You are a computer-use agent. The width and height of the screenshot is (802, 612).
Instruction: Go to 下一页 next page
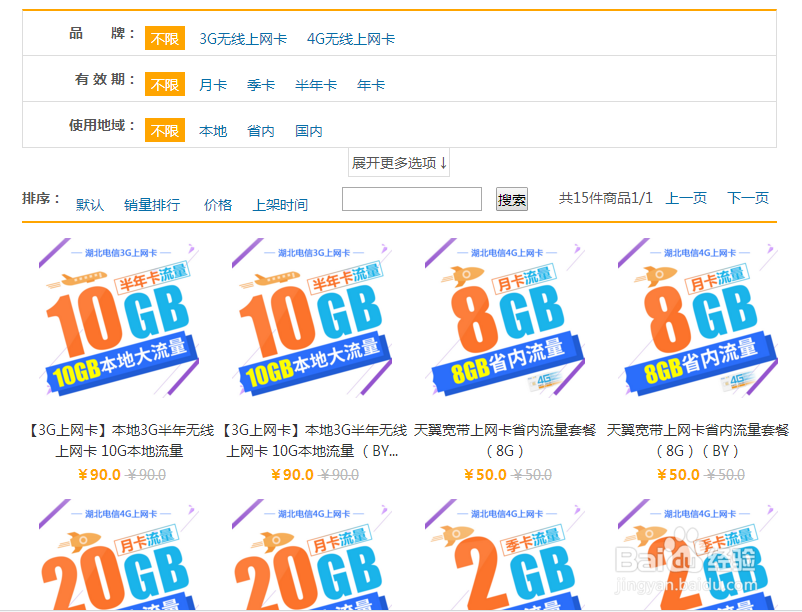tap(748, 198)
